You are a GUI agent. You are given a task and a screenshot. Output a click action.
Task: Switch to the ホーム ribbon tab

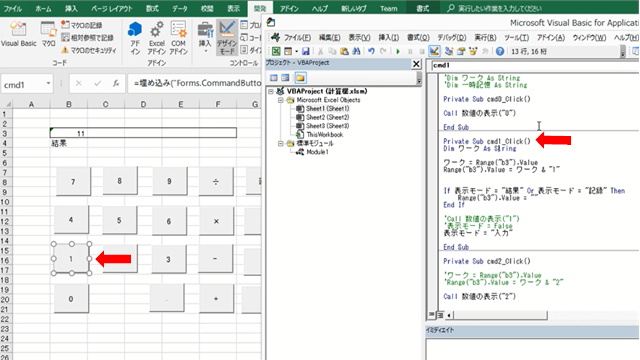click(x=43, y=8)
